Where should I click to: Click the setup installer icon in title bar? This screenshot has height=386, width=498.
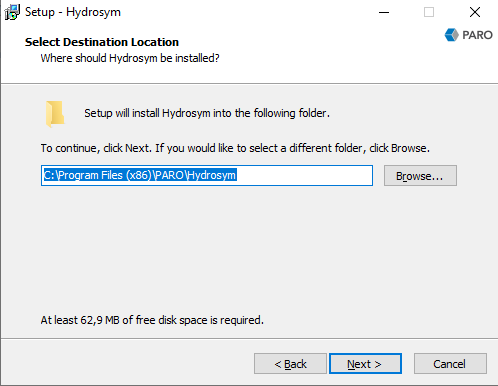click(12, 12)
